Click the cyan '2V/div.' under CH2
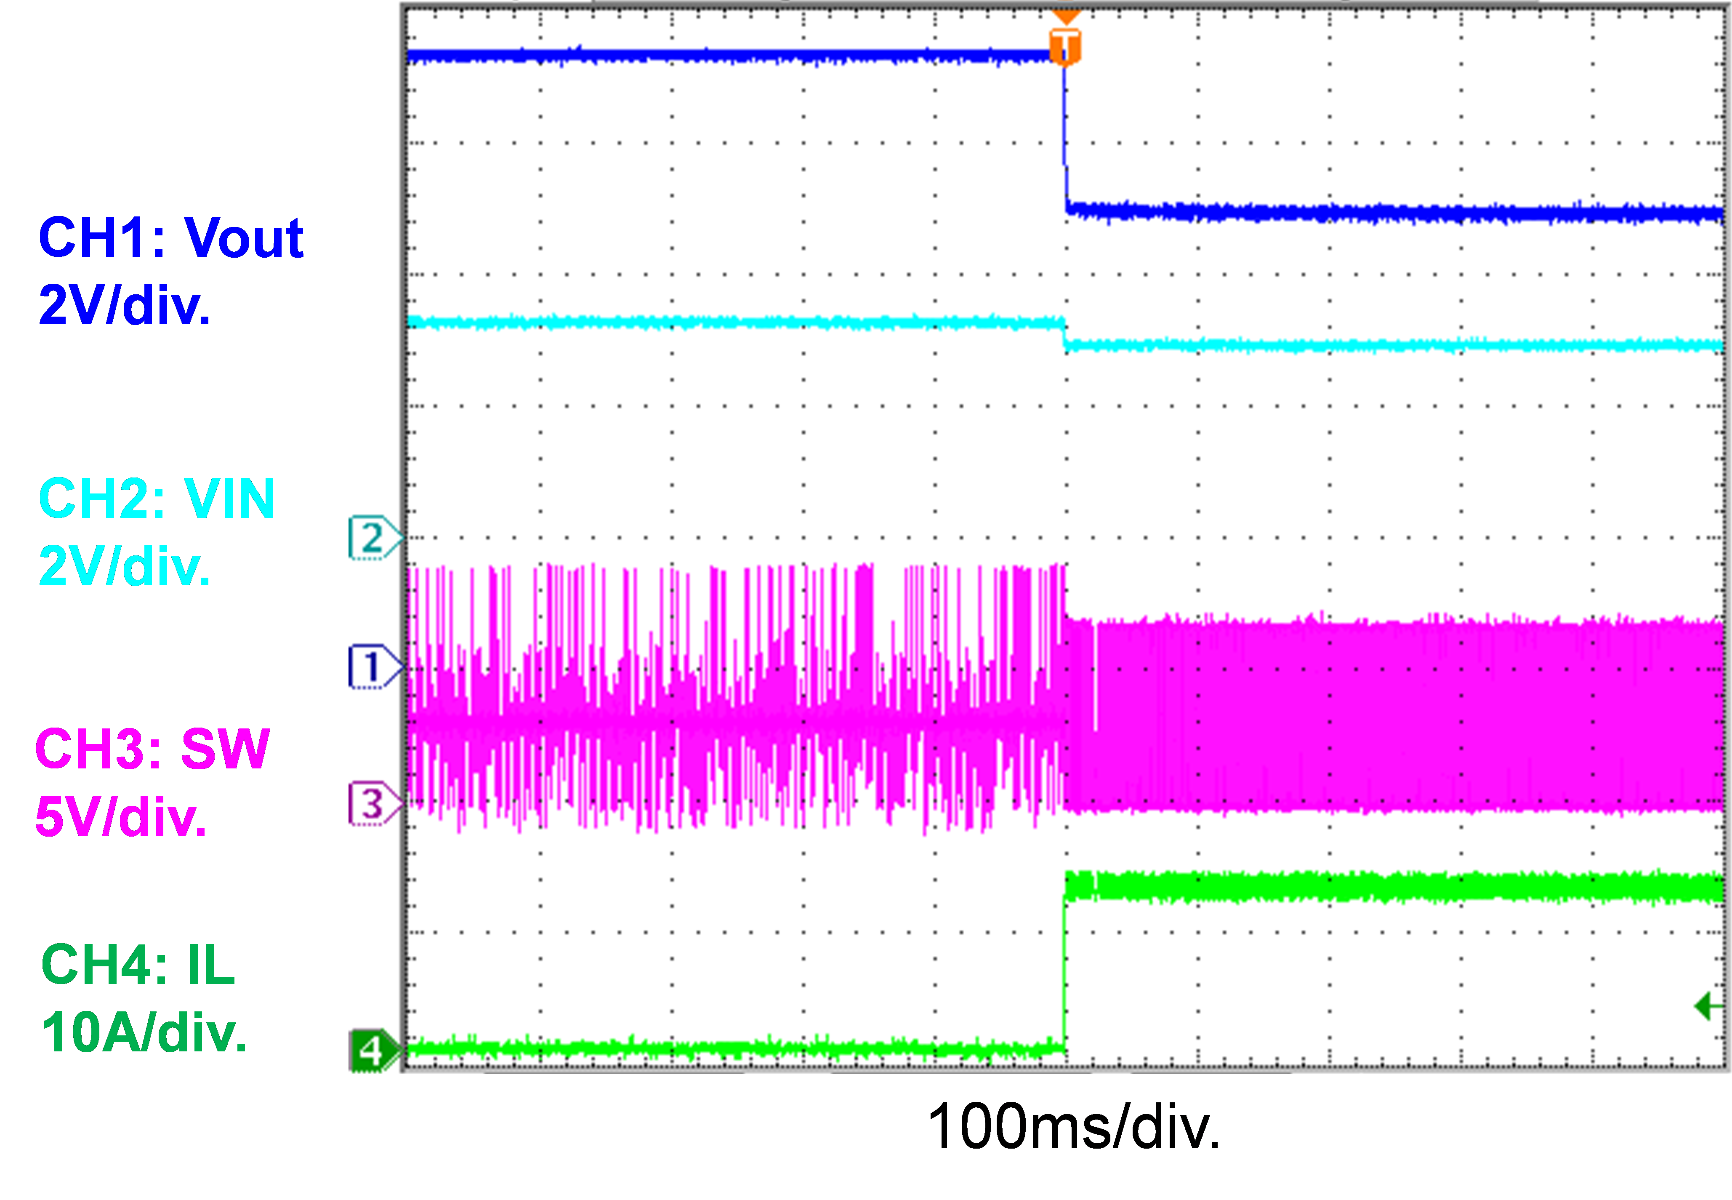The width and height of the screenshot is (1732, 1200). coord(124,566)
